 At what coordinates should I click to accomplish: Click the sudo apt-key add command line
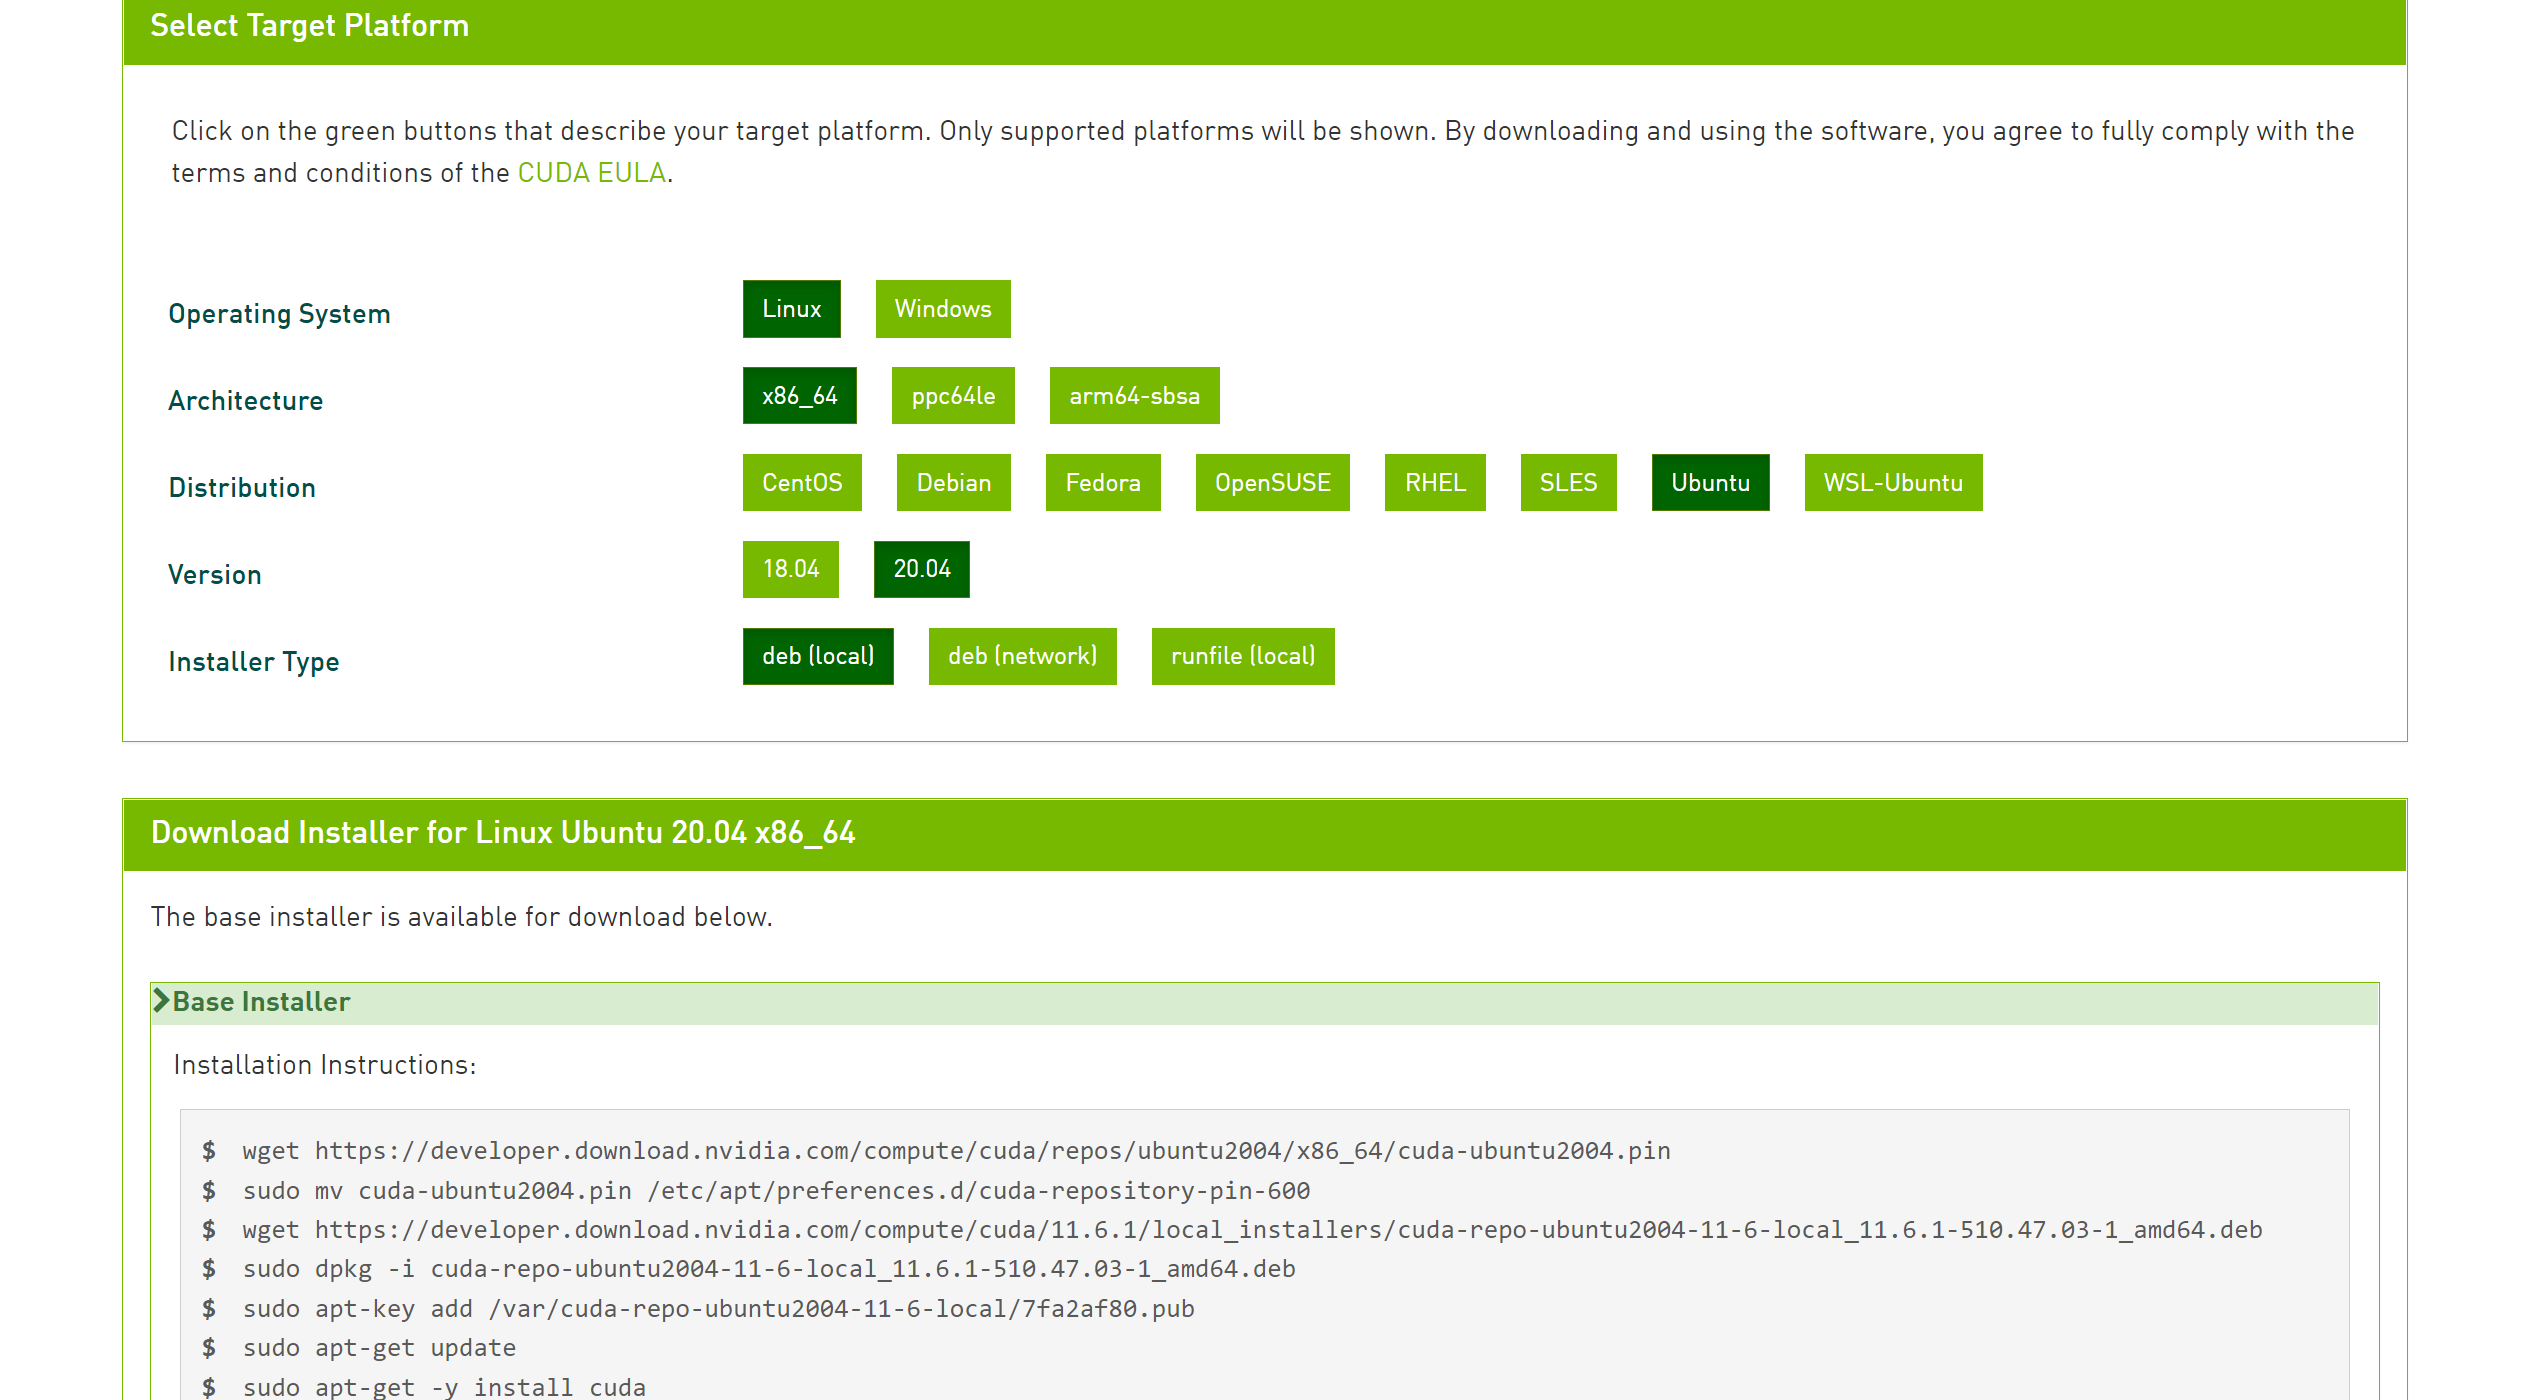point(718,1309)
